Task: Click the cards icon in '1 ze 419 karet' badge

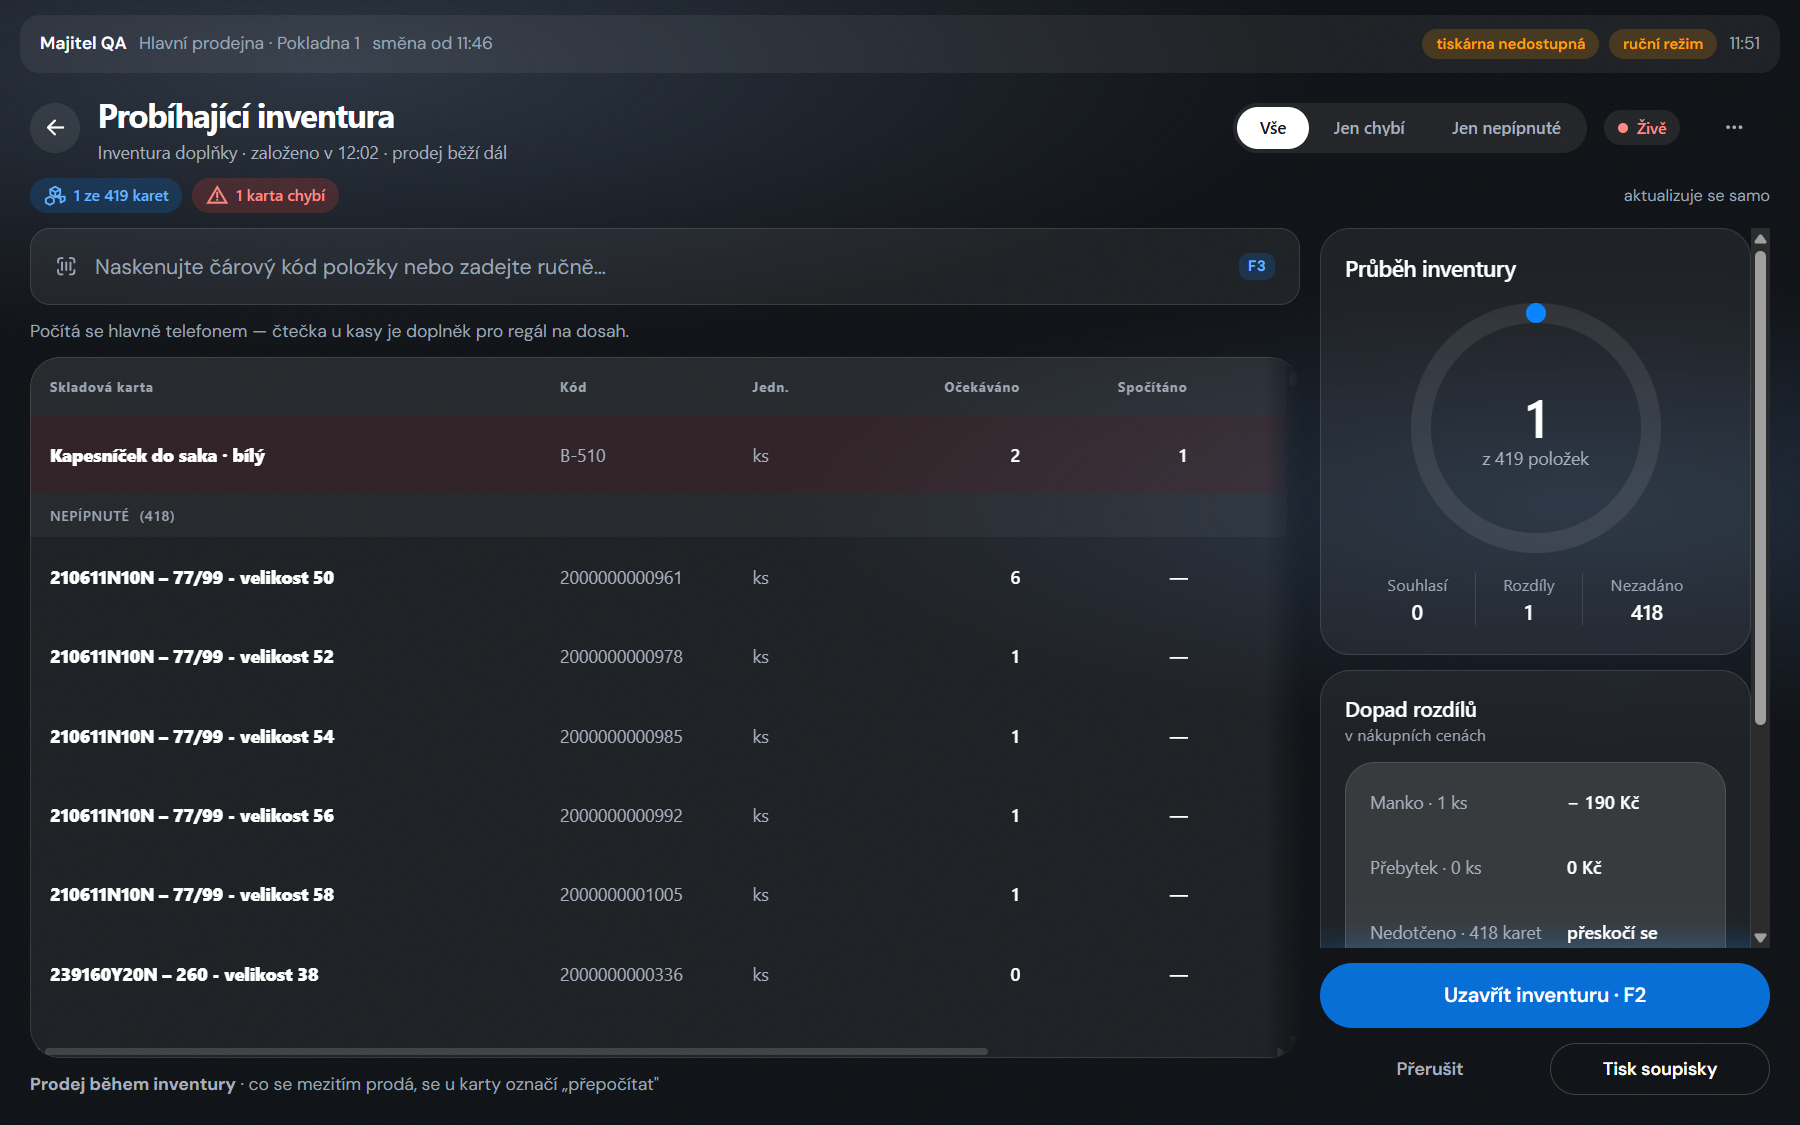Action: (56, 196)
